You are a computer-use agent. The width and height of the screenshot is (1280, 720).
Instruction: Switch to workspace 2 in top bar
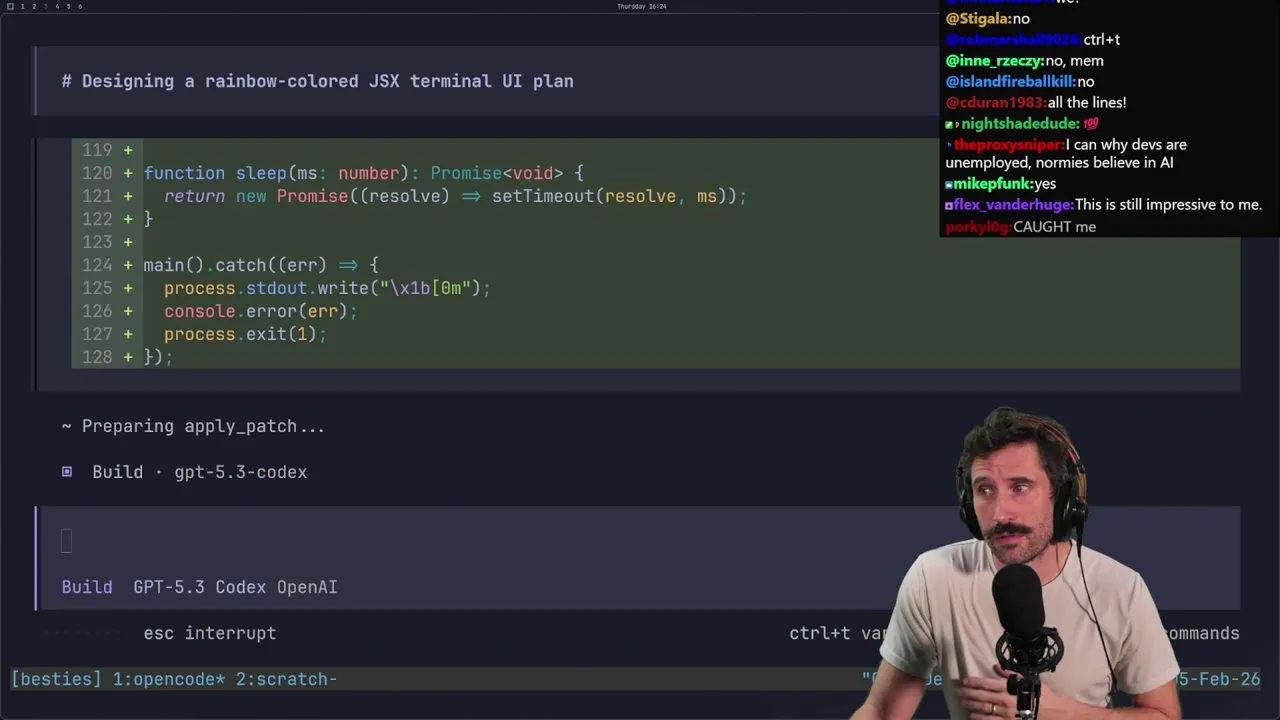click(x=33, y=6)
